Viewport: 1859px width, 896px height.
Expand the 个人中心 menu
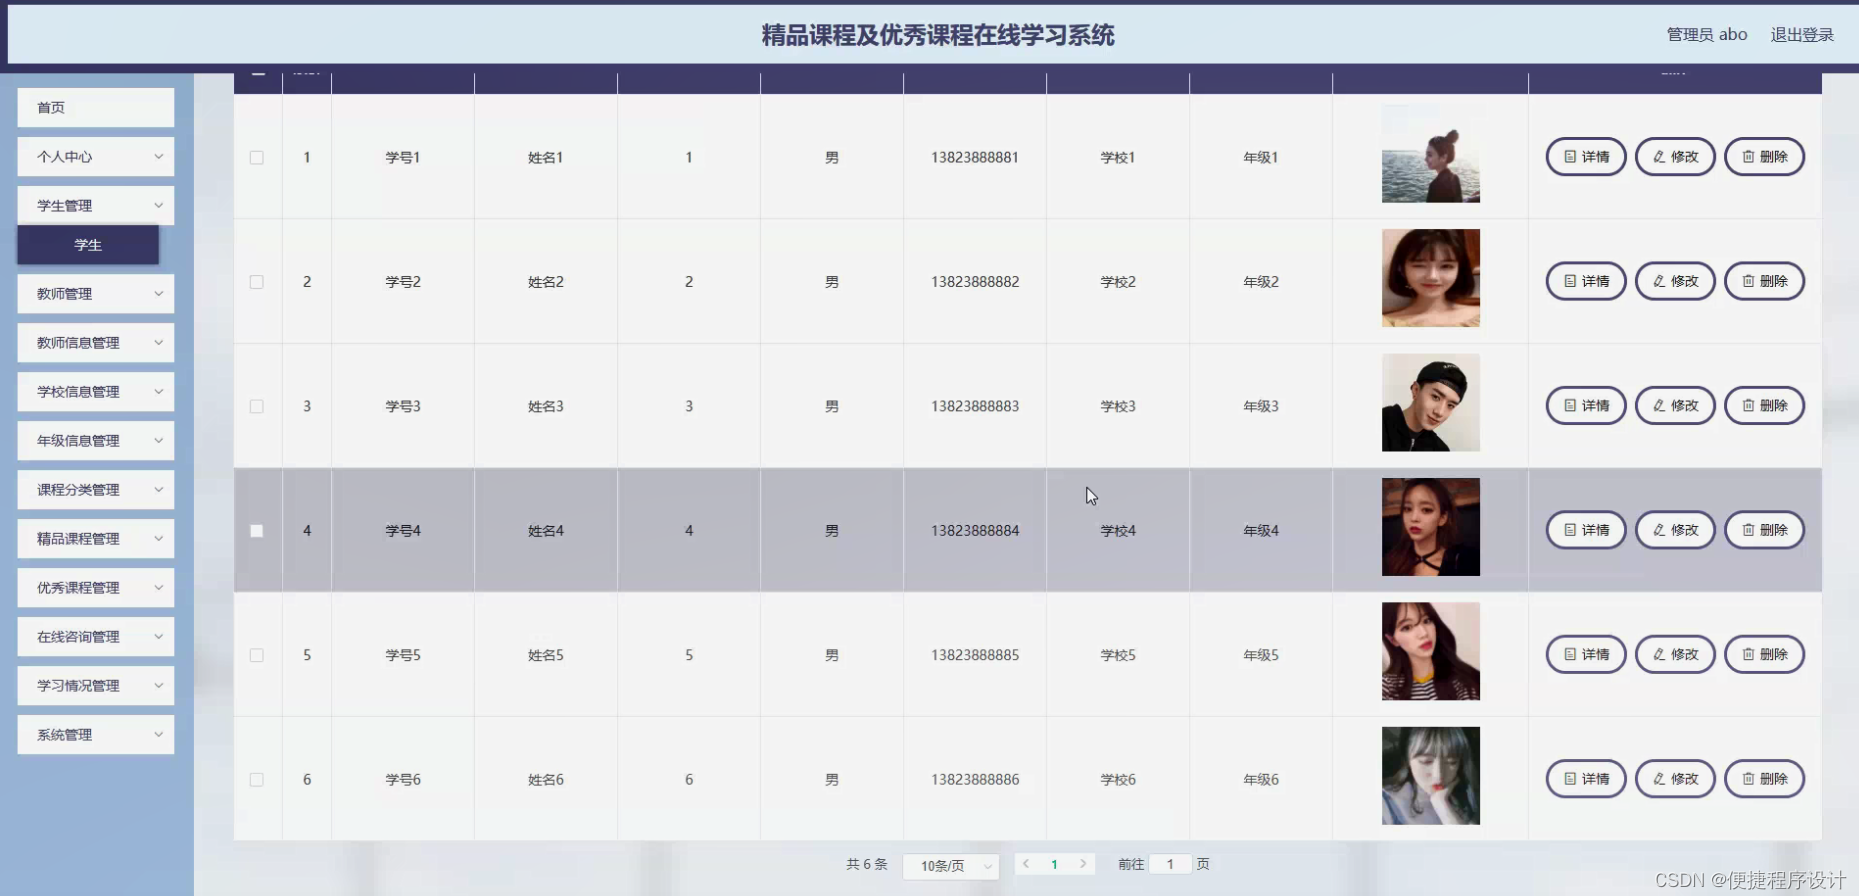96,157
